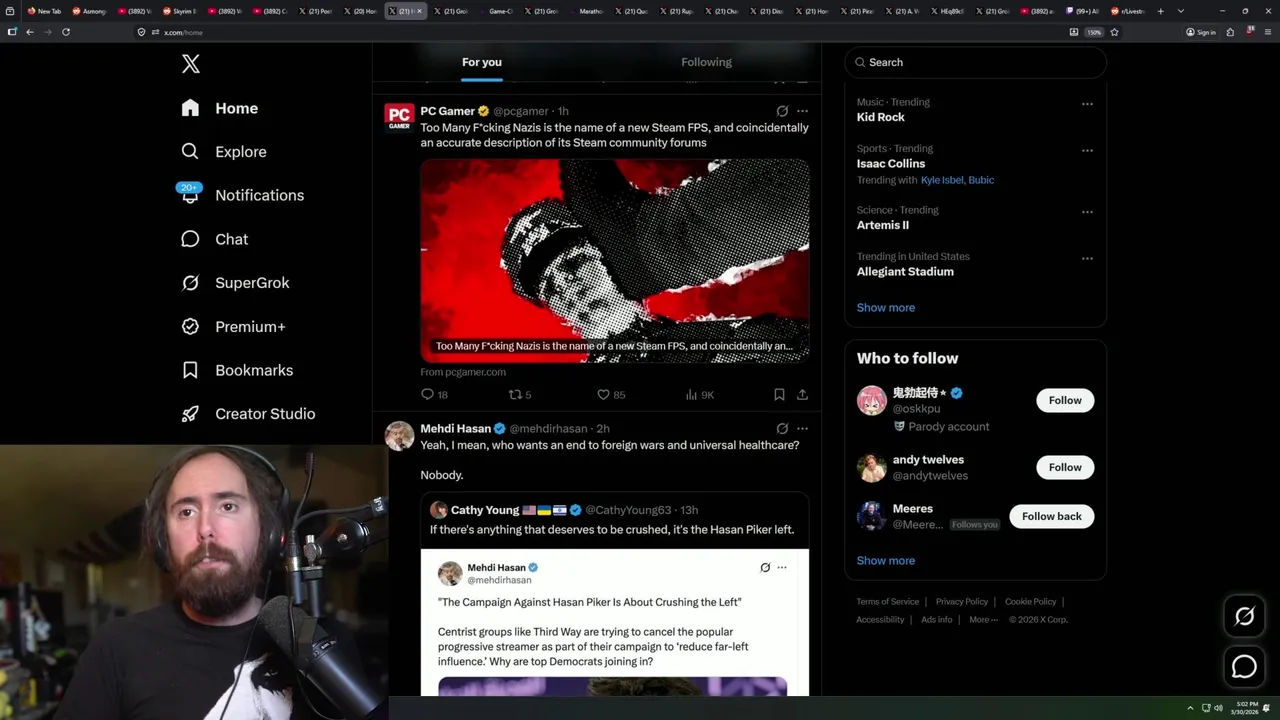Screen dimensions: 1280x720
Task: Reload the page in browser
Action: click(66, 32)
